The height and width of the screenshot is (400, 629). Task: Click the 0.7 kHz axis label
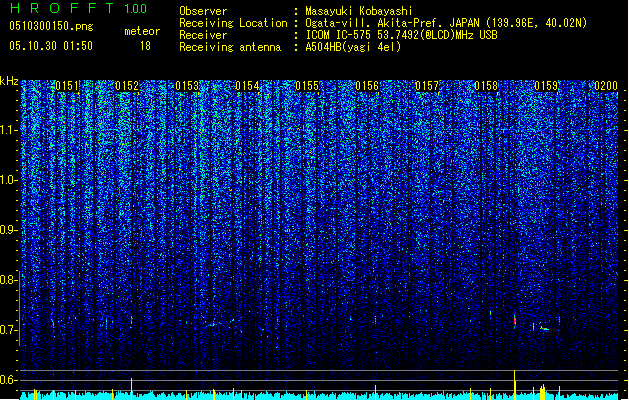point(8,330)
